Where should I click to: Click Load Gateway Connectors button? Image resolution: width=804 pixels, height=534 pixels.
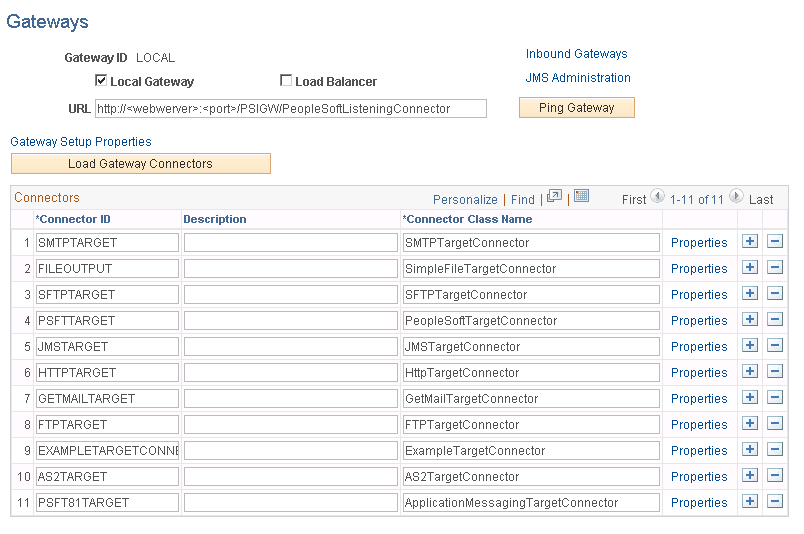pyautogui.click(x=140, y=164)
